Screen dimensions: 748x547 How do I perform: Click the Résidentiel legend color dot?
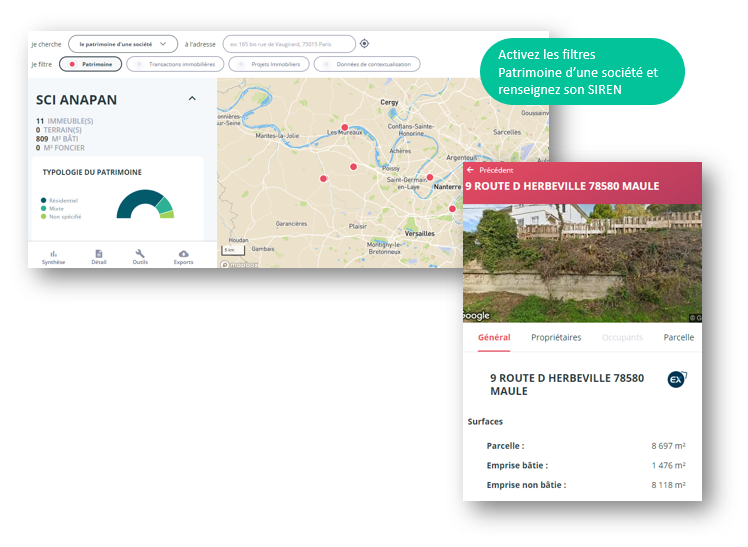pyautogui.click(x=43, y=200)
